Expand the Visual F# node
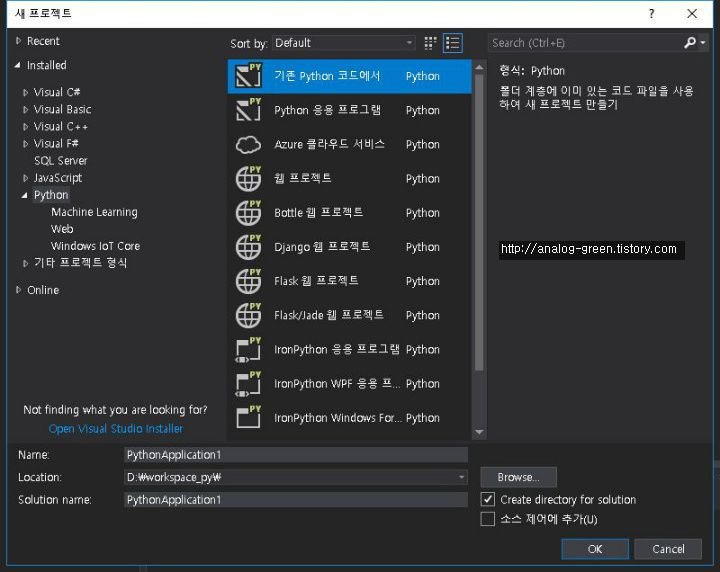The width and height of the screenshot is (720, 572). pyautogui.click(x=25, y=144)
